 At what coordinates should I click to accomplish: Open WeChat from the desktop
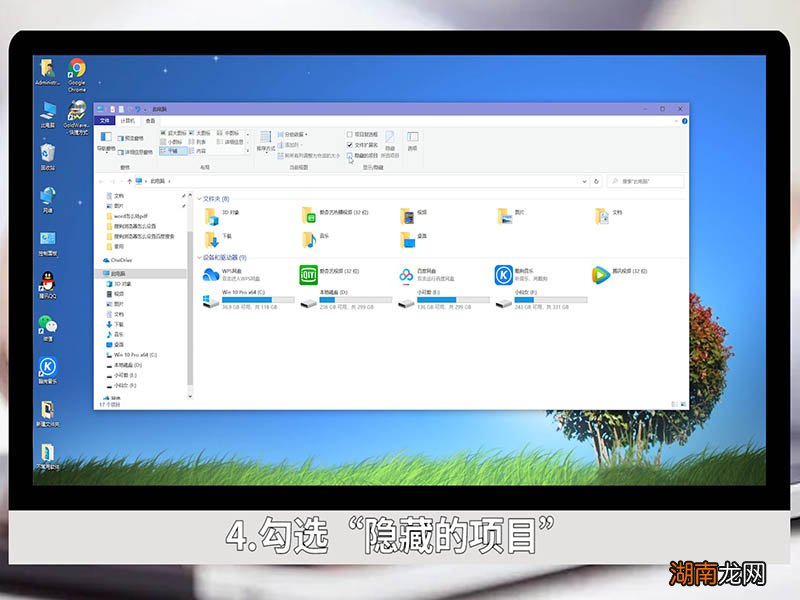coord(47,323)
